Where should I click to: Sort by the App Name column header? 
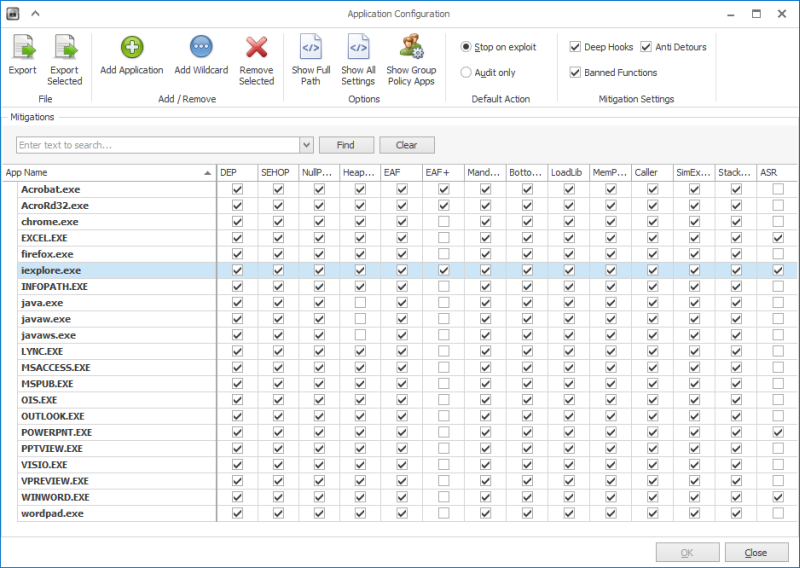point(108,173)
